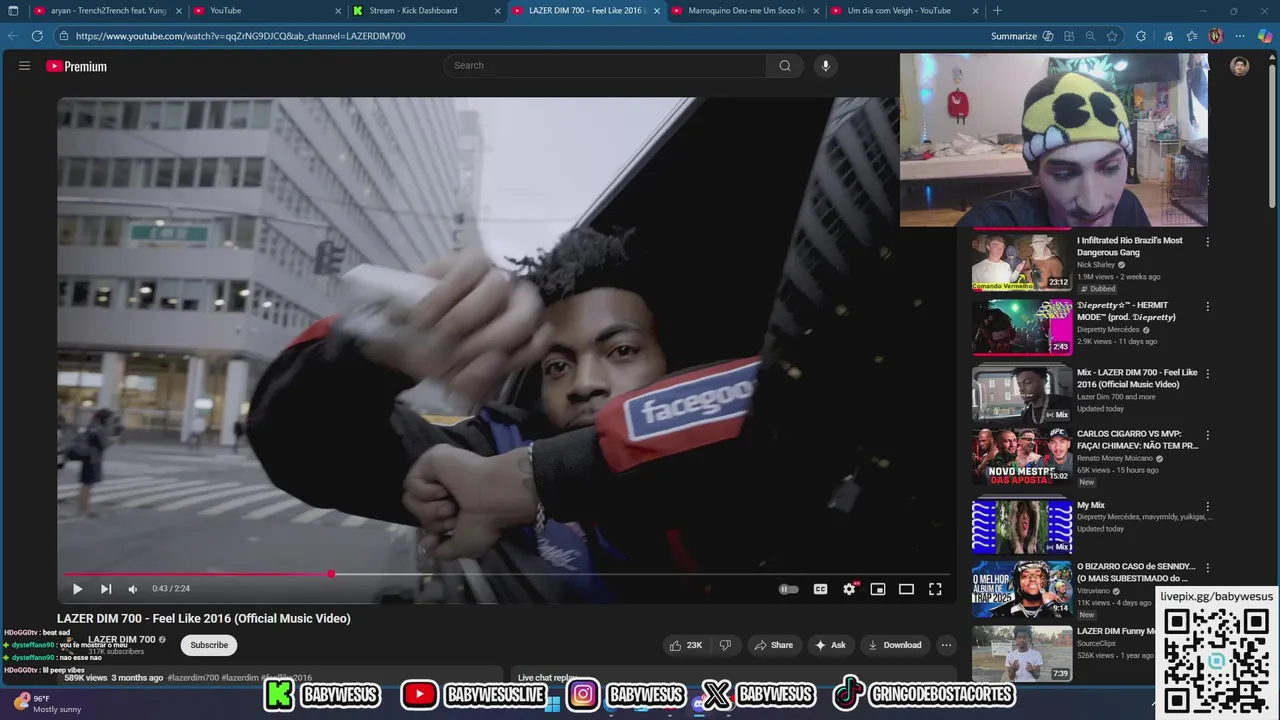Open thumbnail of Rio Brazil gang video
The image size is (1280, 720).
pyautogui.click(x=1022, y=261)
